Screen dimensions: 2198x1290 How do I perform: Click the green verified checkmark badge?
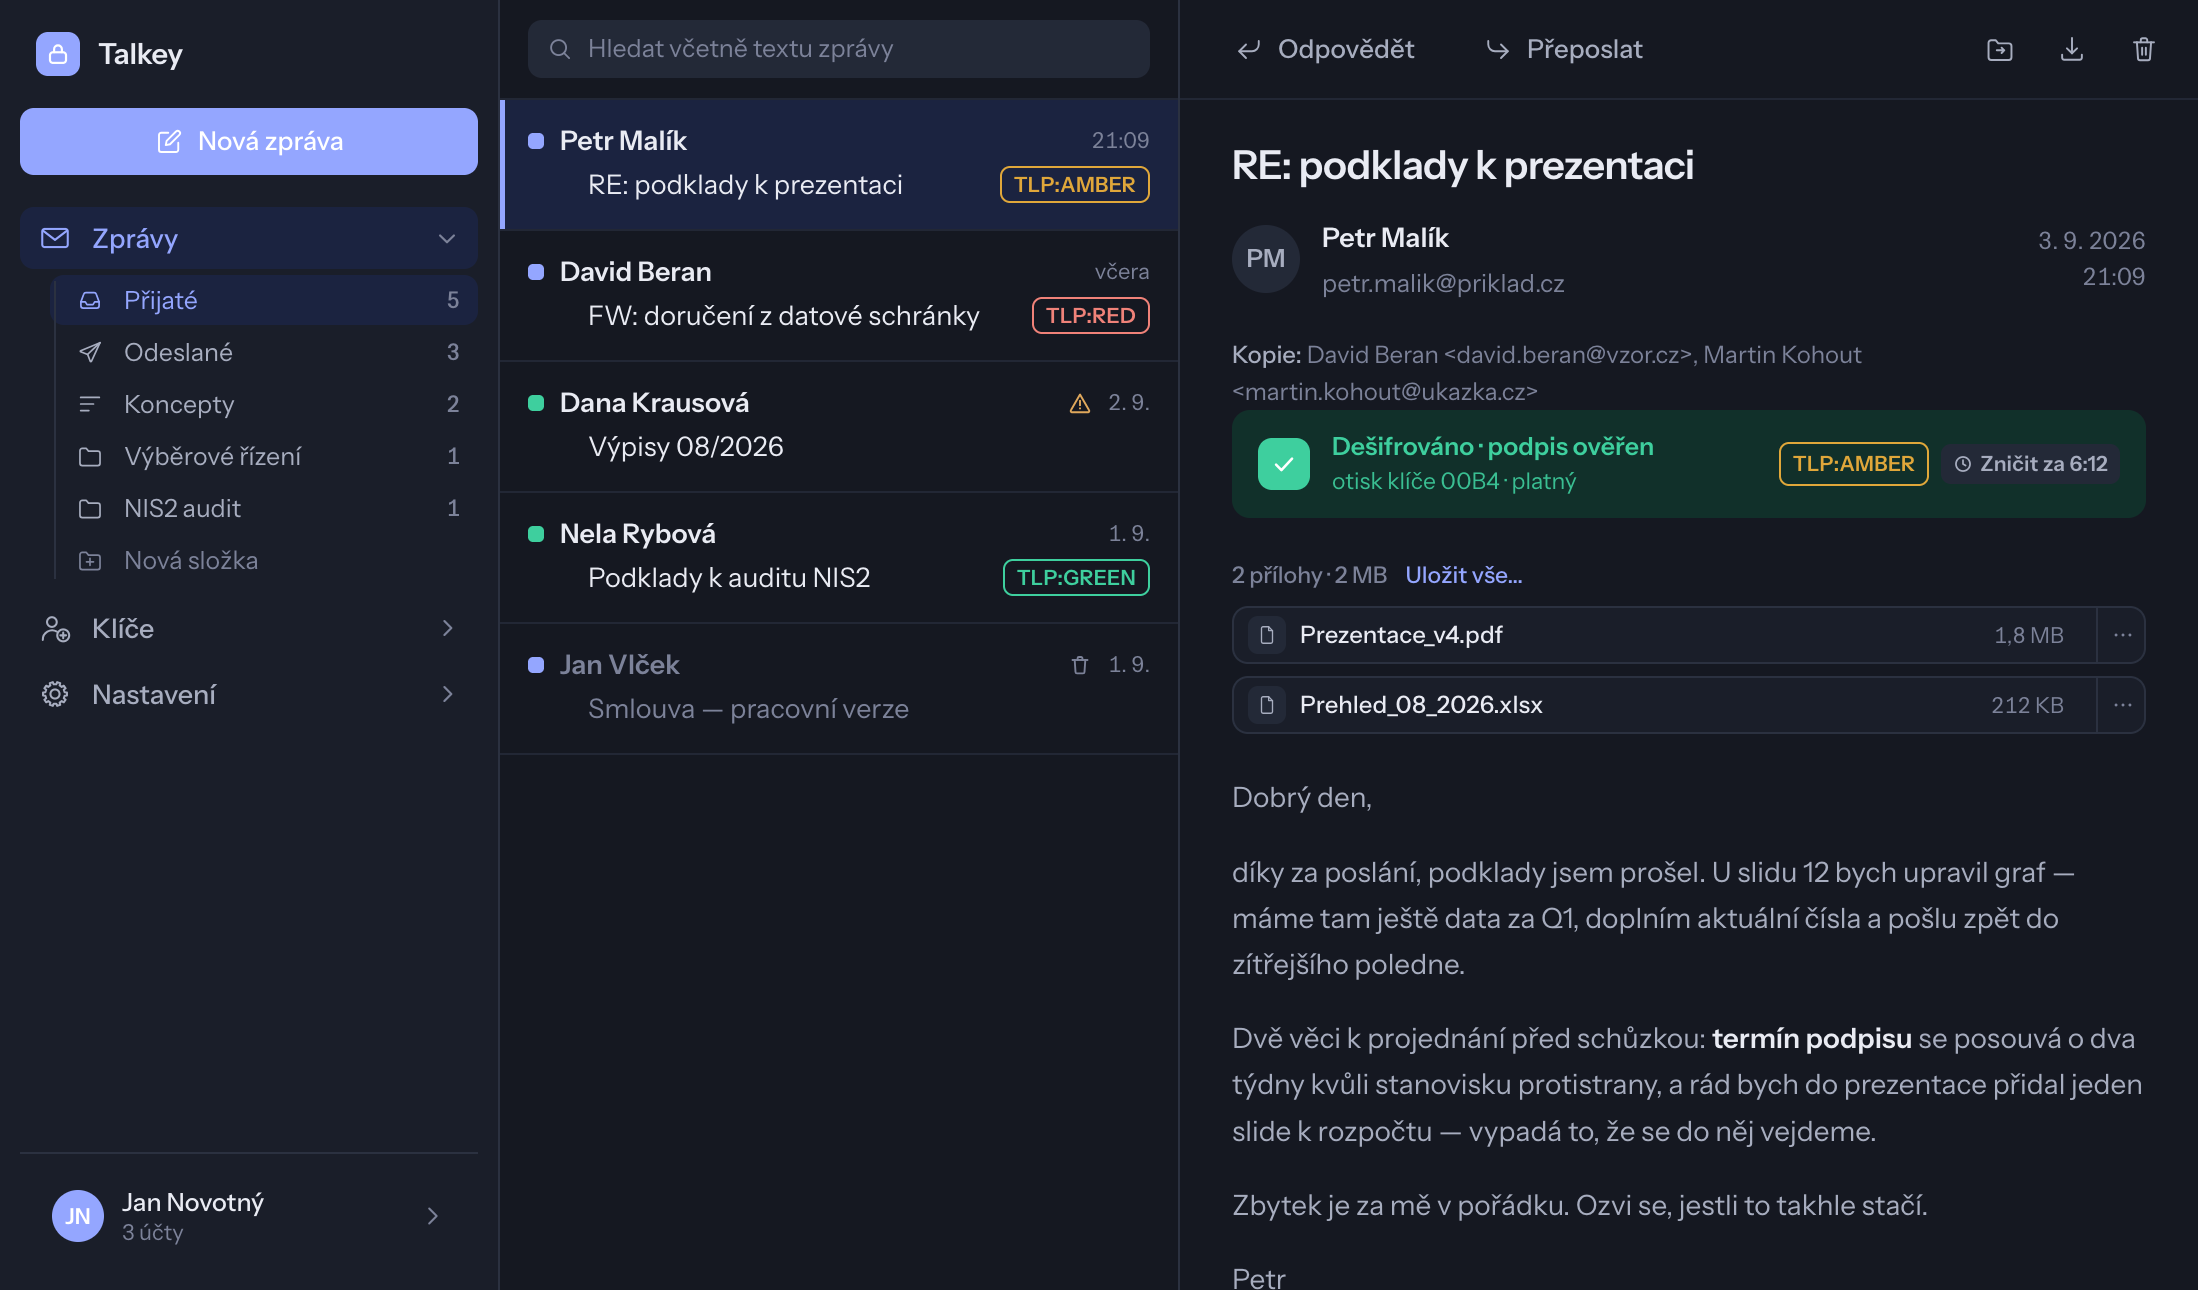pyautogui.click(x=1284, y=464)
